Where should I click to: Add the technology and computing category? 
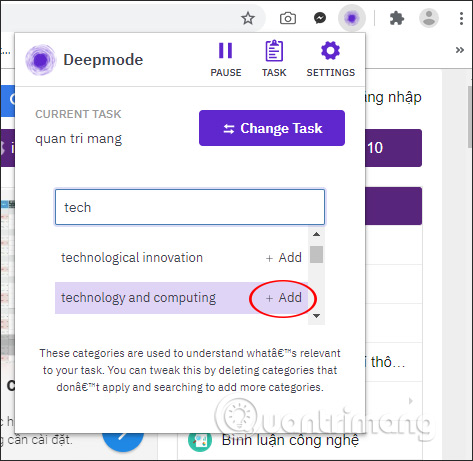284,298
